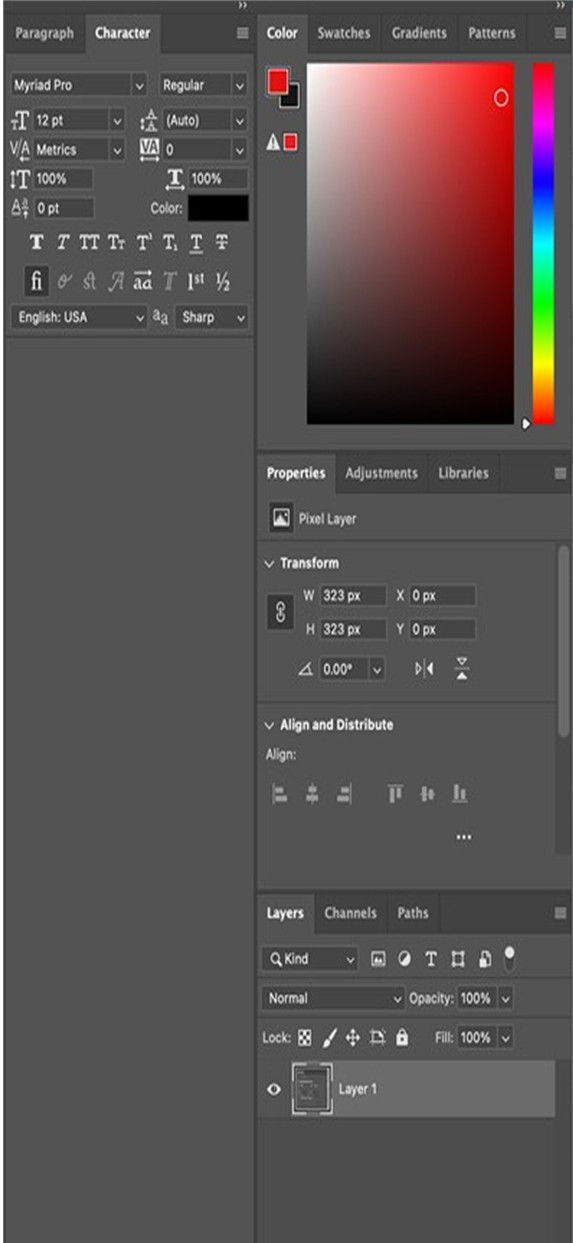Switch to the Adjustments tab
The image size is (573, 1243).
(381, 473)
